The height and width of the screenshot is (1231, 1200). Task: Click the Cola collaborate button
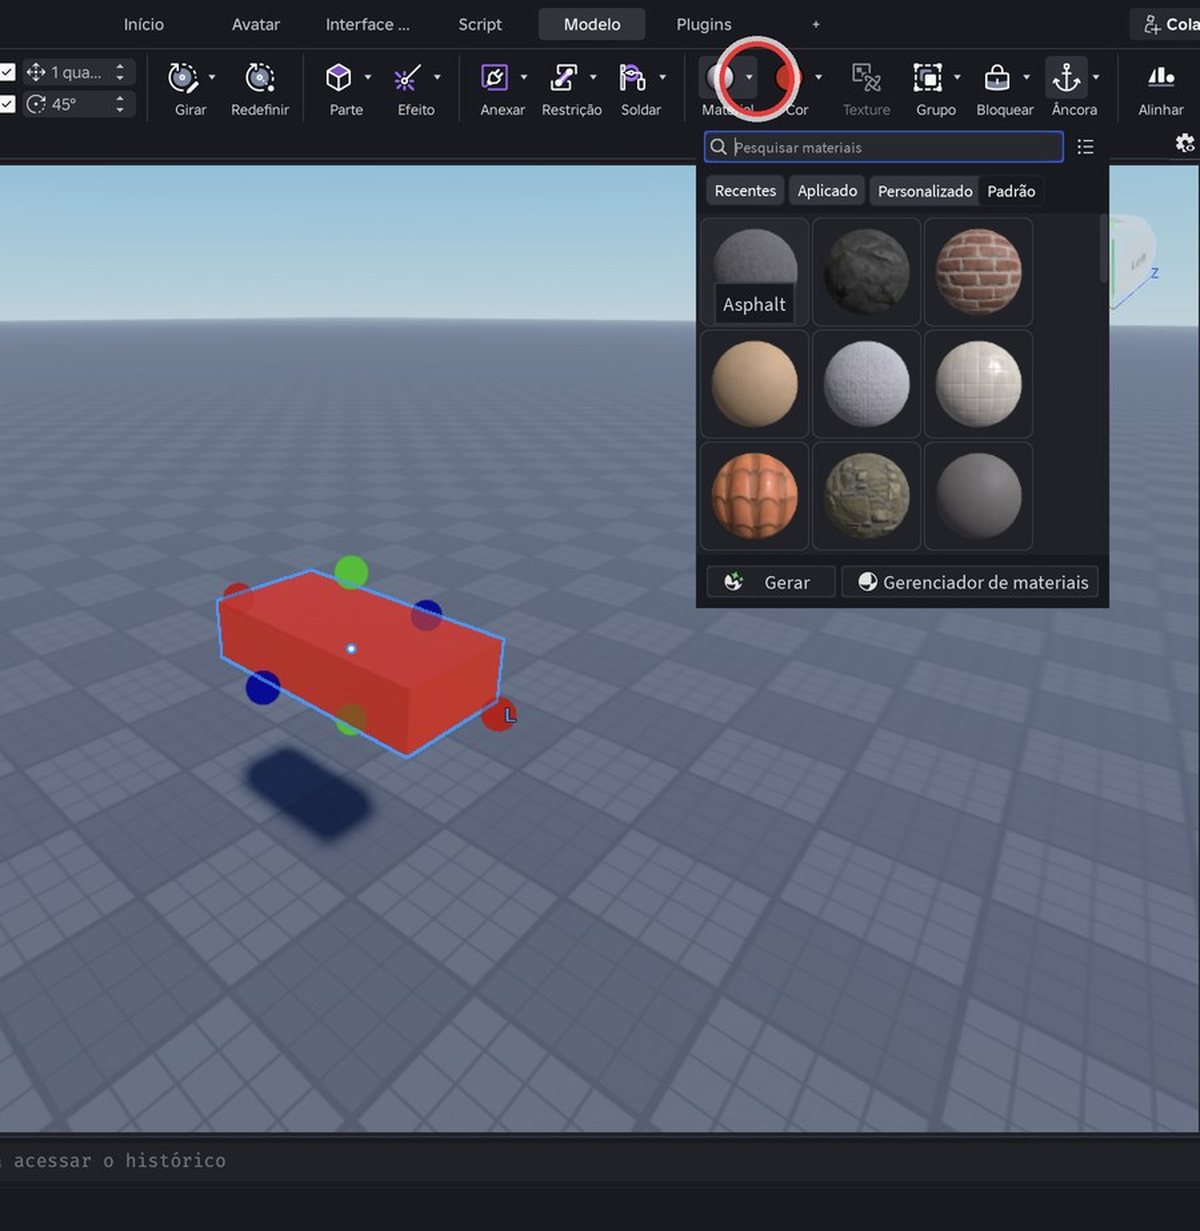[1166, 24]
